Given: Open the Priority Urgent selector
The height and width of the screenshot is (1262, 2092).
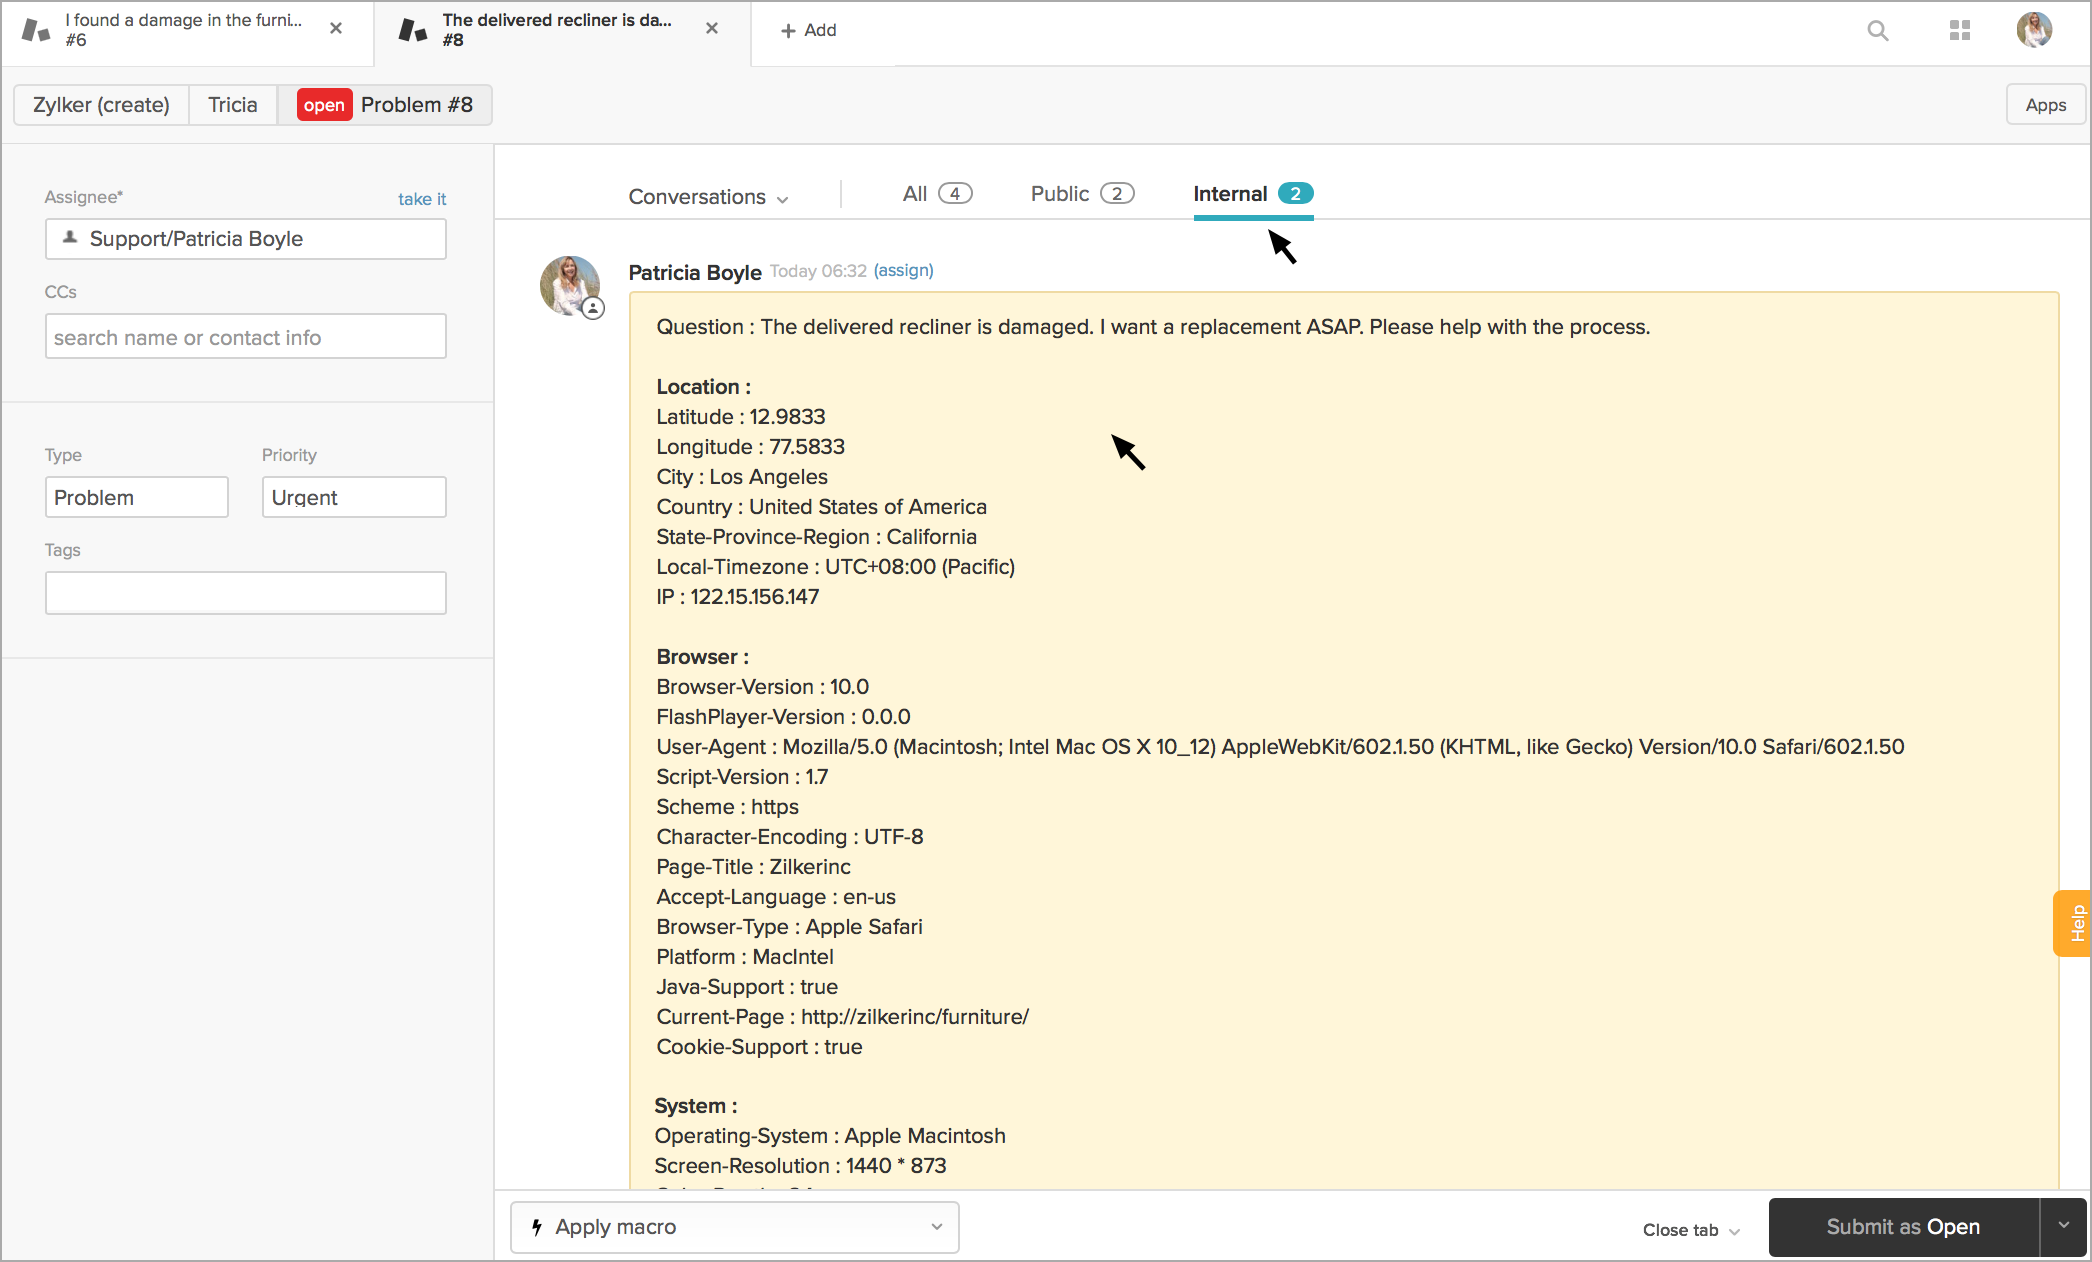Looking at the screenshot, I should 354,497.
